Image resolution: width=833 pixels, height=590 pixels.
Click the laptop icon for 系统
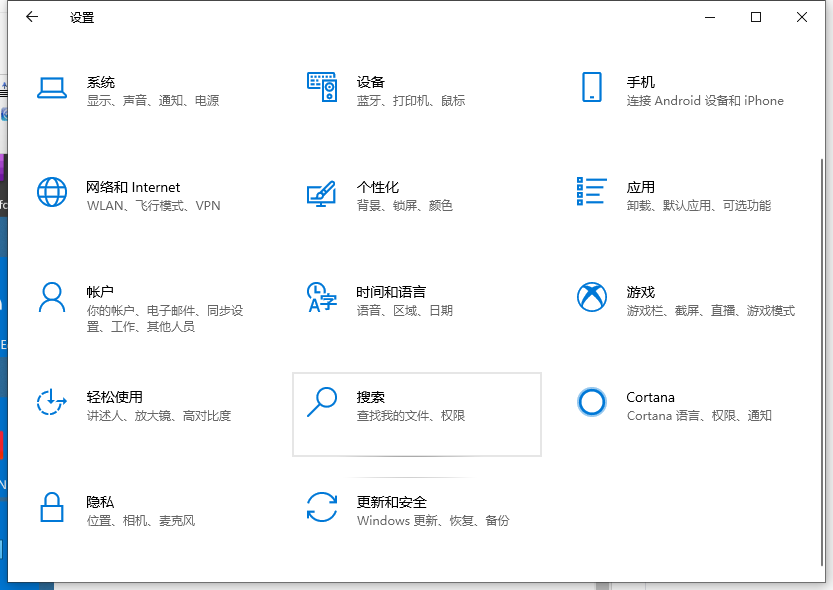pyautogui.click(x=52, y=88)
